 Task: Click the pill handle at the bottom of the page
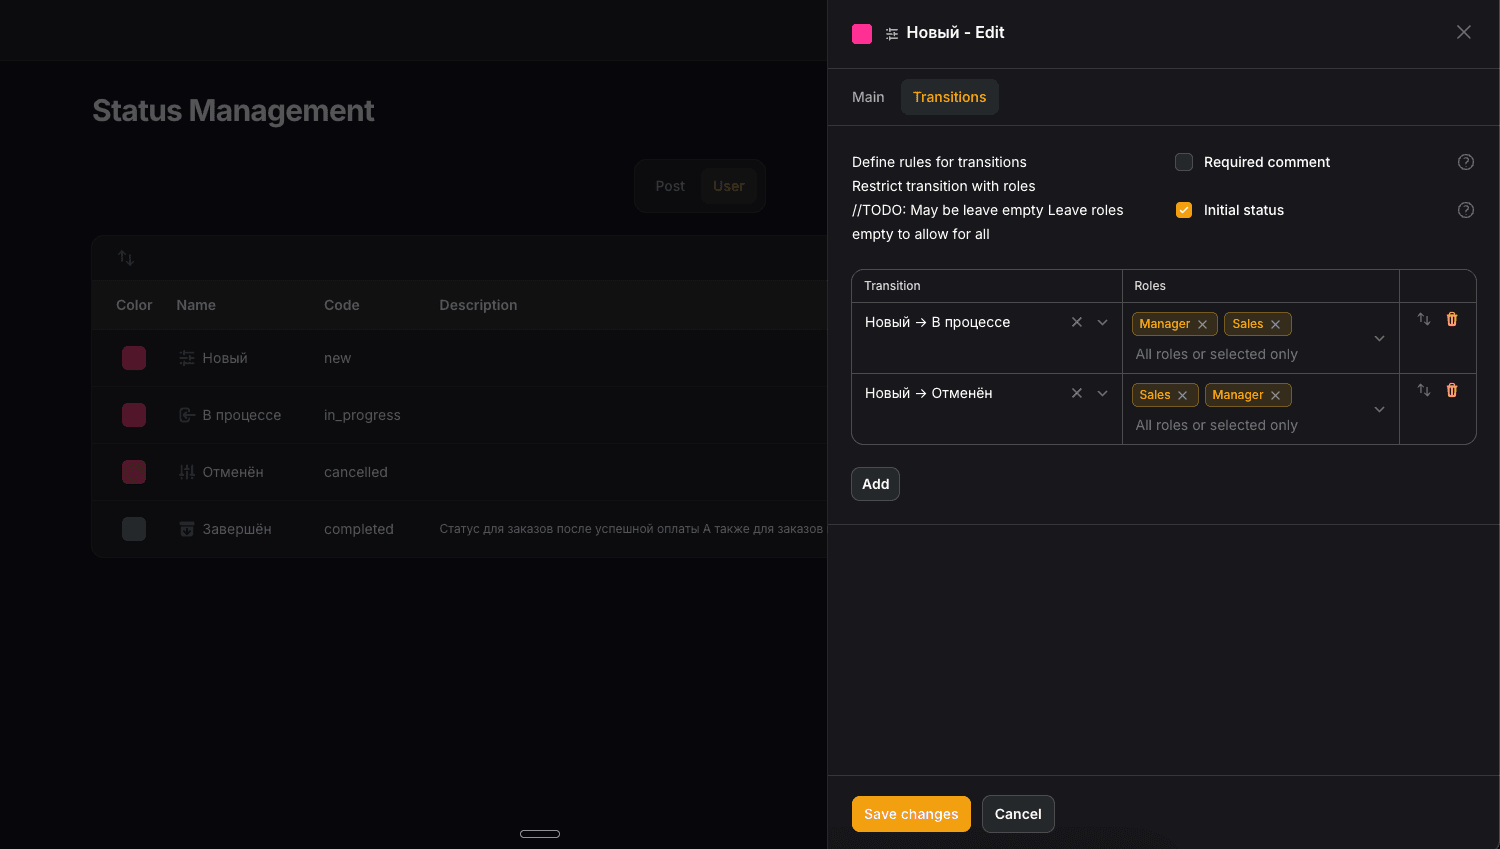540,834
